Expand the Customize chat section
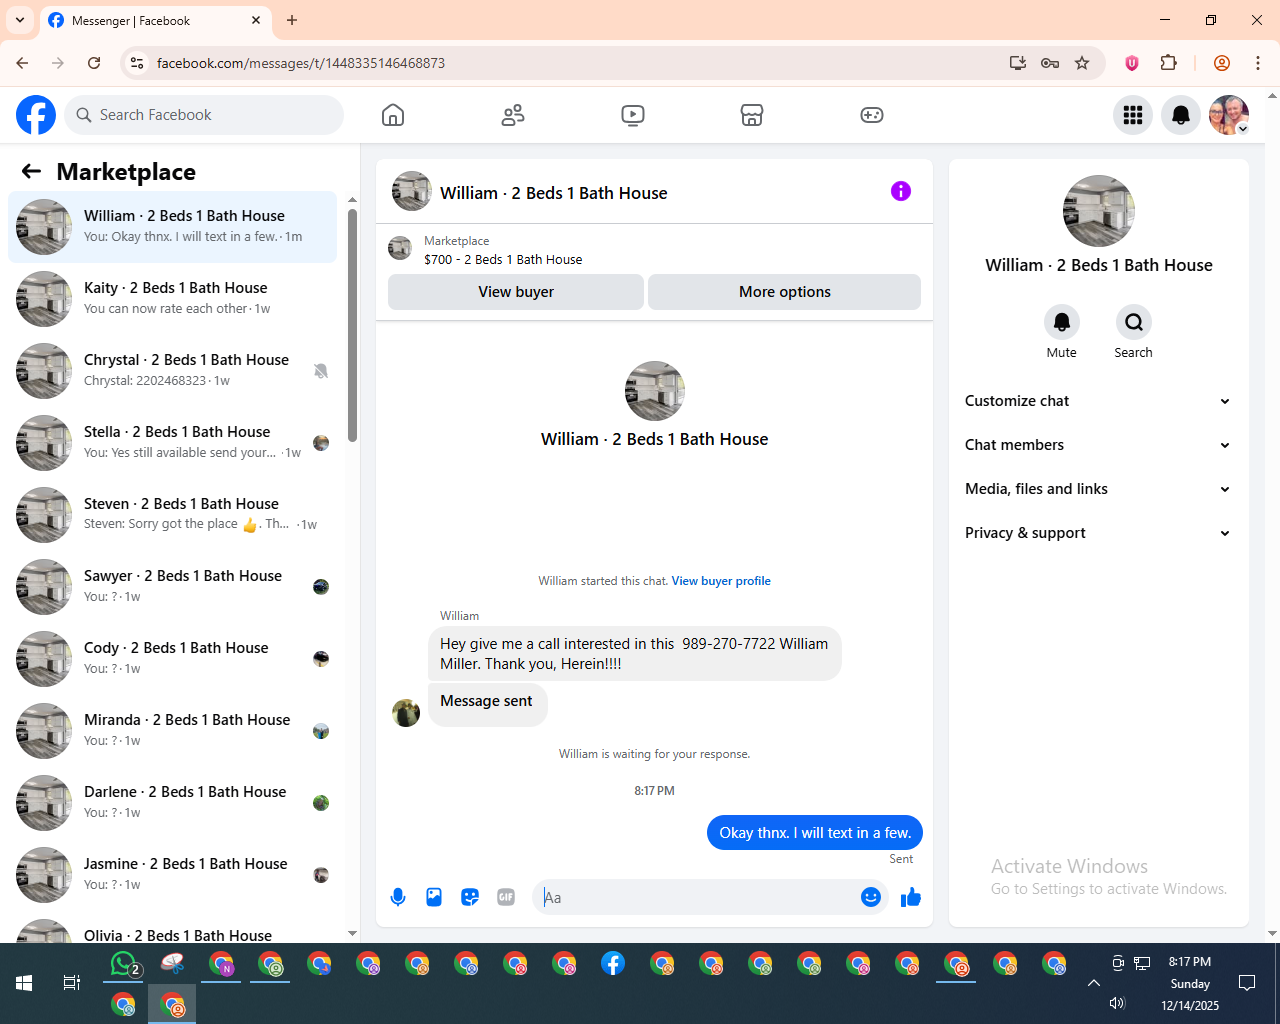Screen dimensions: 1280x1024 (x=1098, y=401)
